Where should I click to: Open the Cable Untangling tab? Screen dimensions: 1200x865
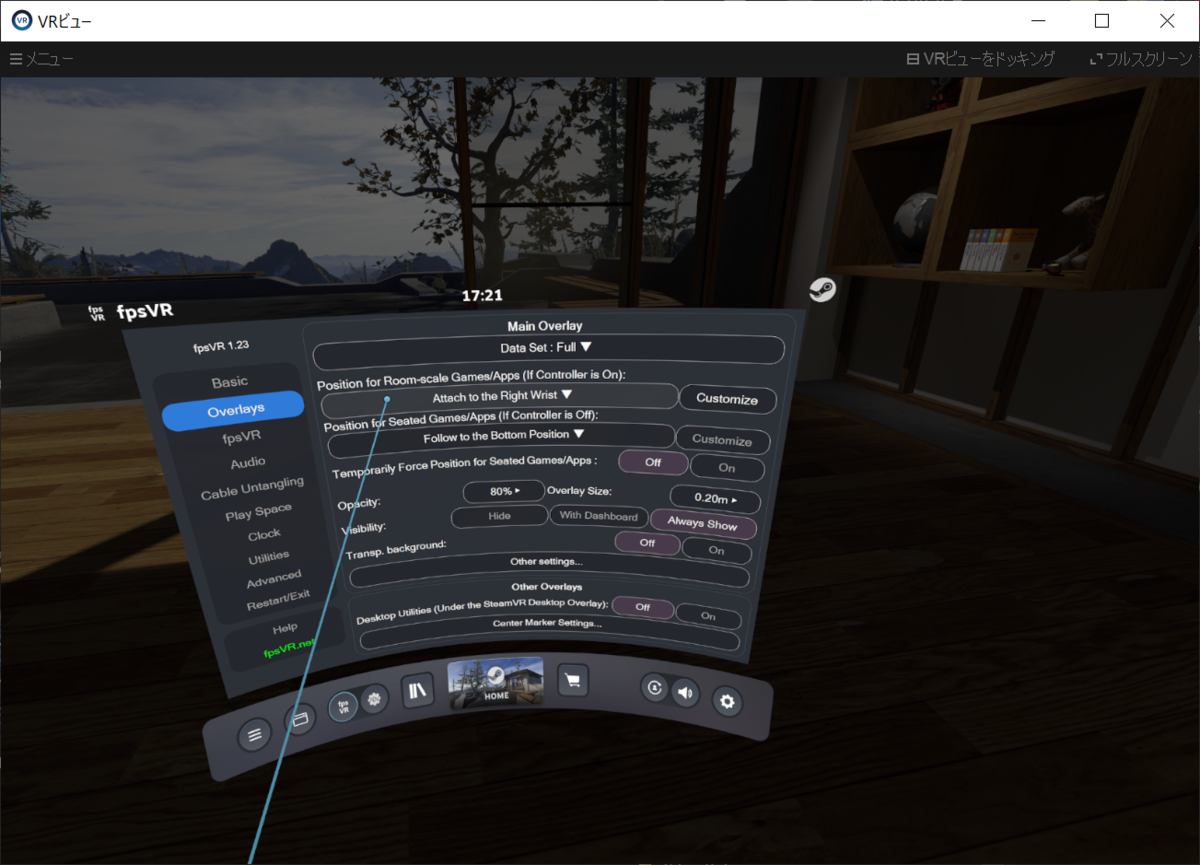click(252, 488)
